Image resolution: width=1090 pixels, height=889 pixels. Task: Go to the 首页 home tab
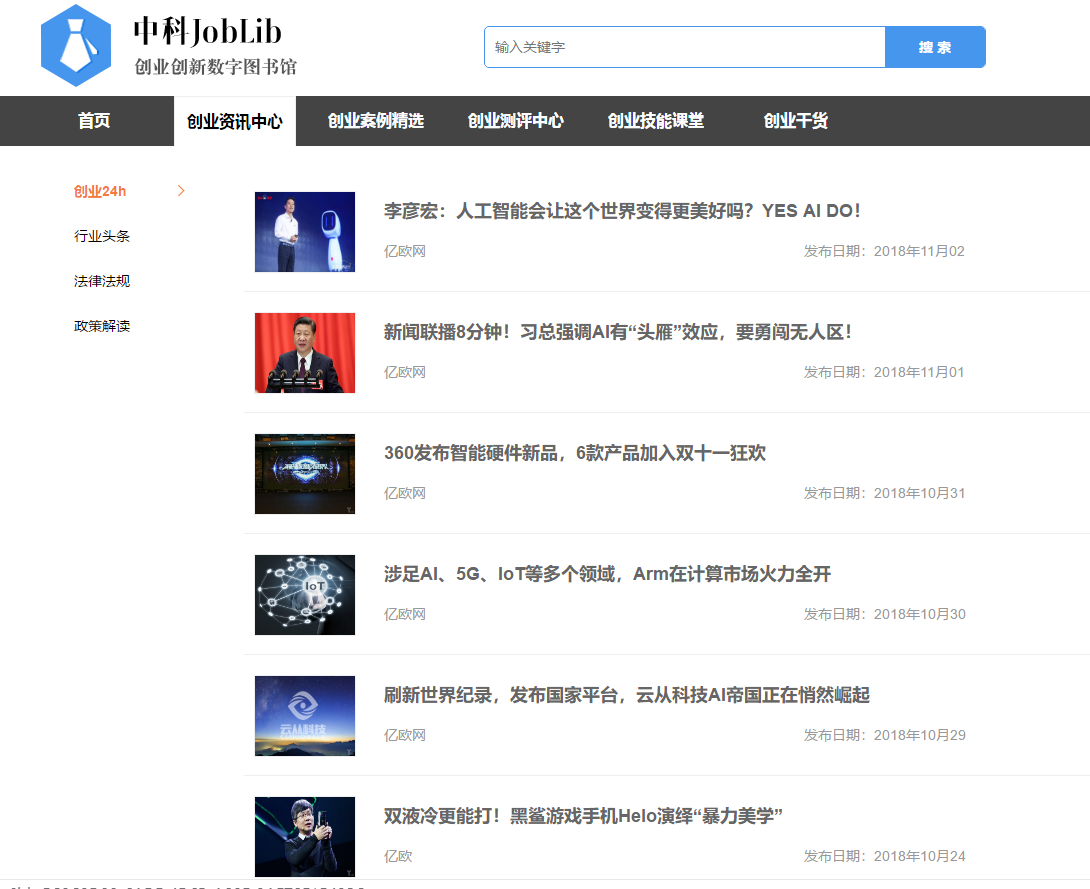pos(94,121)
